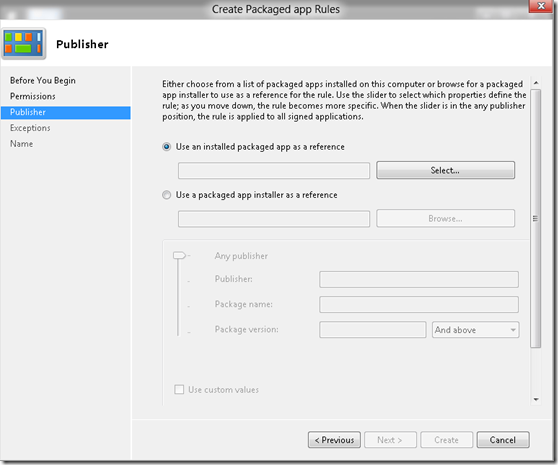558x465 pixels.
Task: Select the Publisher step in sidebar
Action: [66, 112]
